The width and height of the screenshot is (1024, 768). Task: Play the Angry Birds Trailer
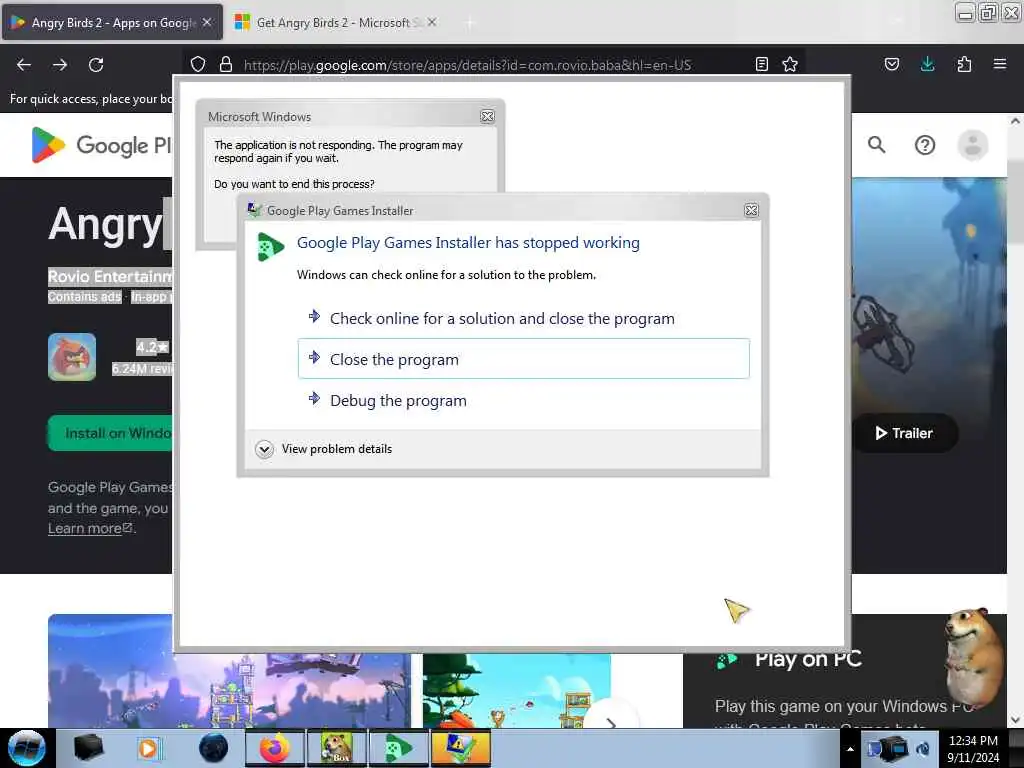(904, 433)
